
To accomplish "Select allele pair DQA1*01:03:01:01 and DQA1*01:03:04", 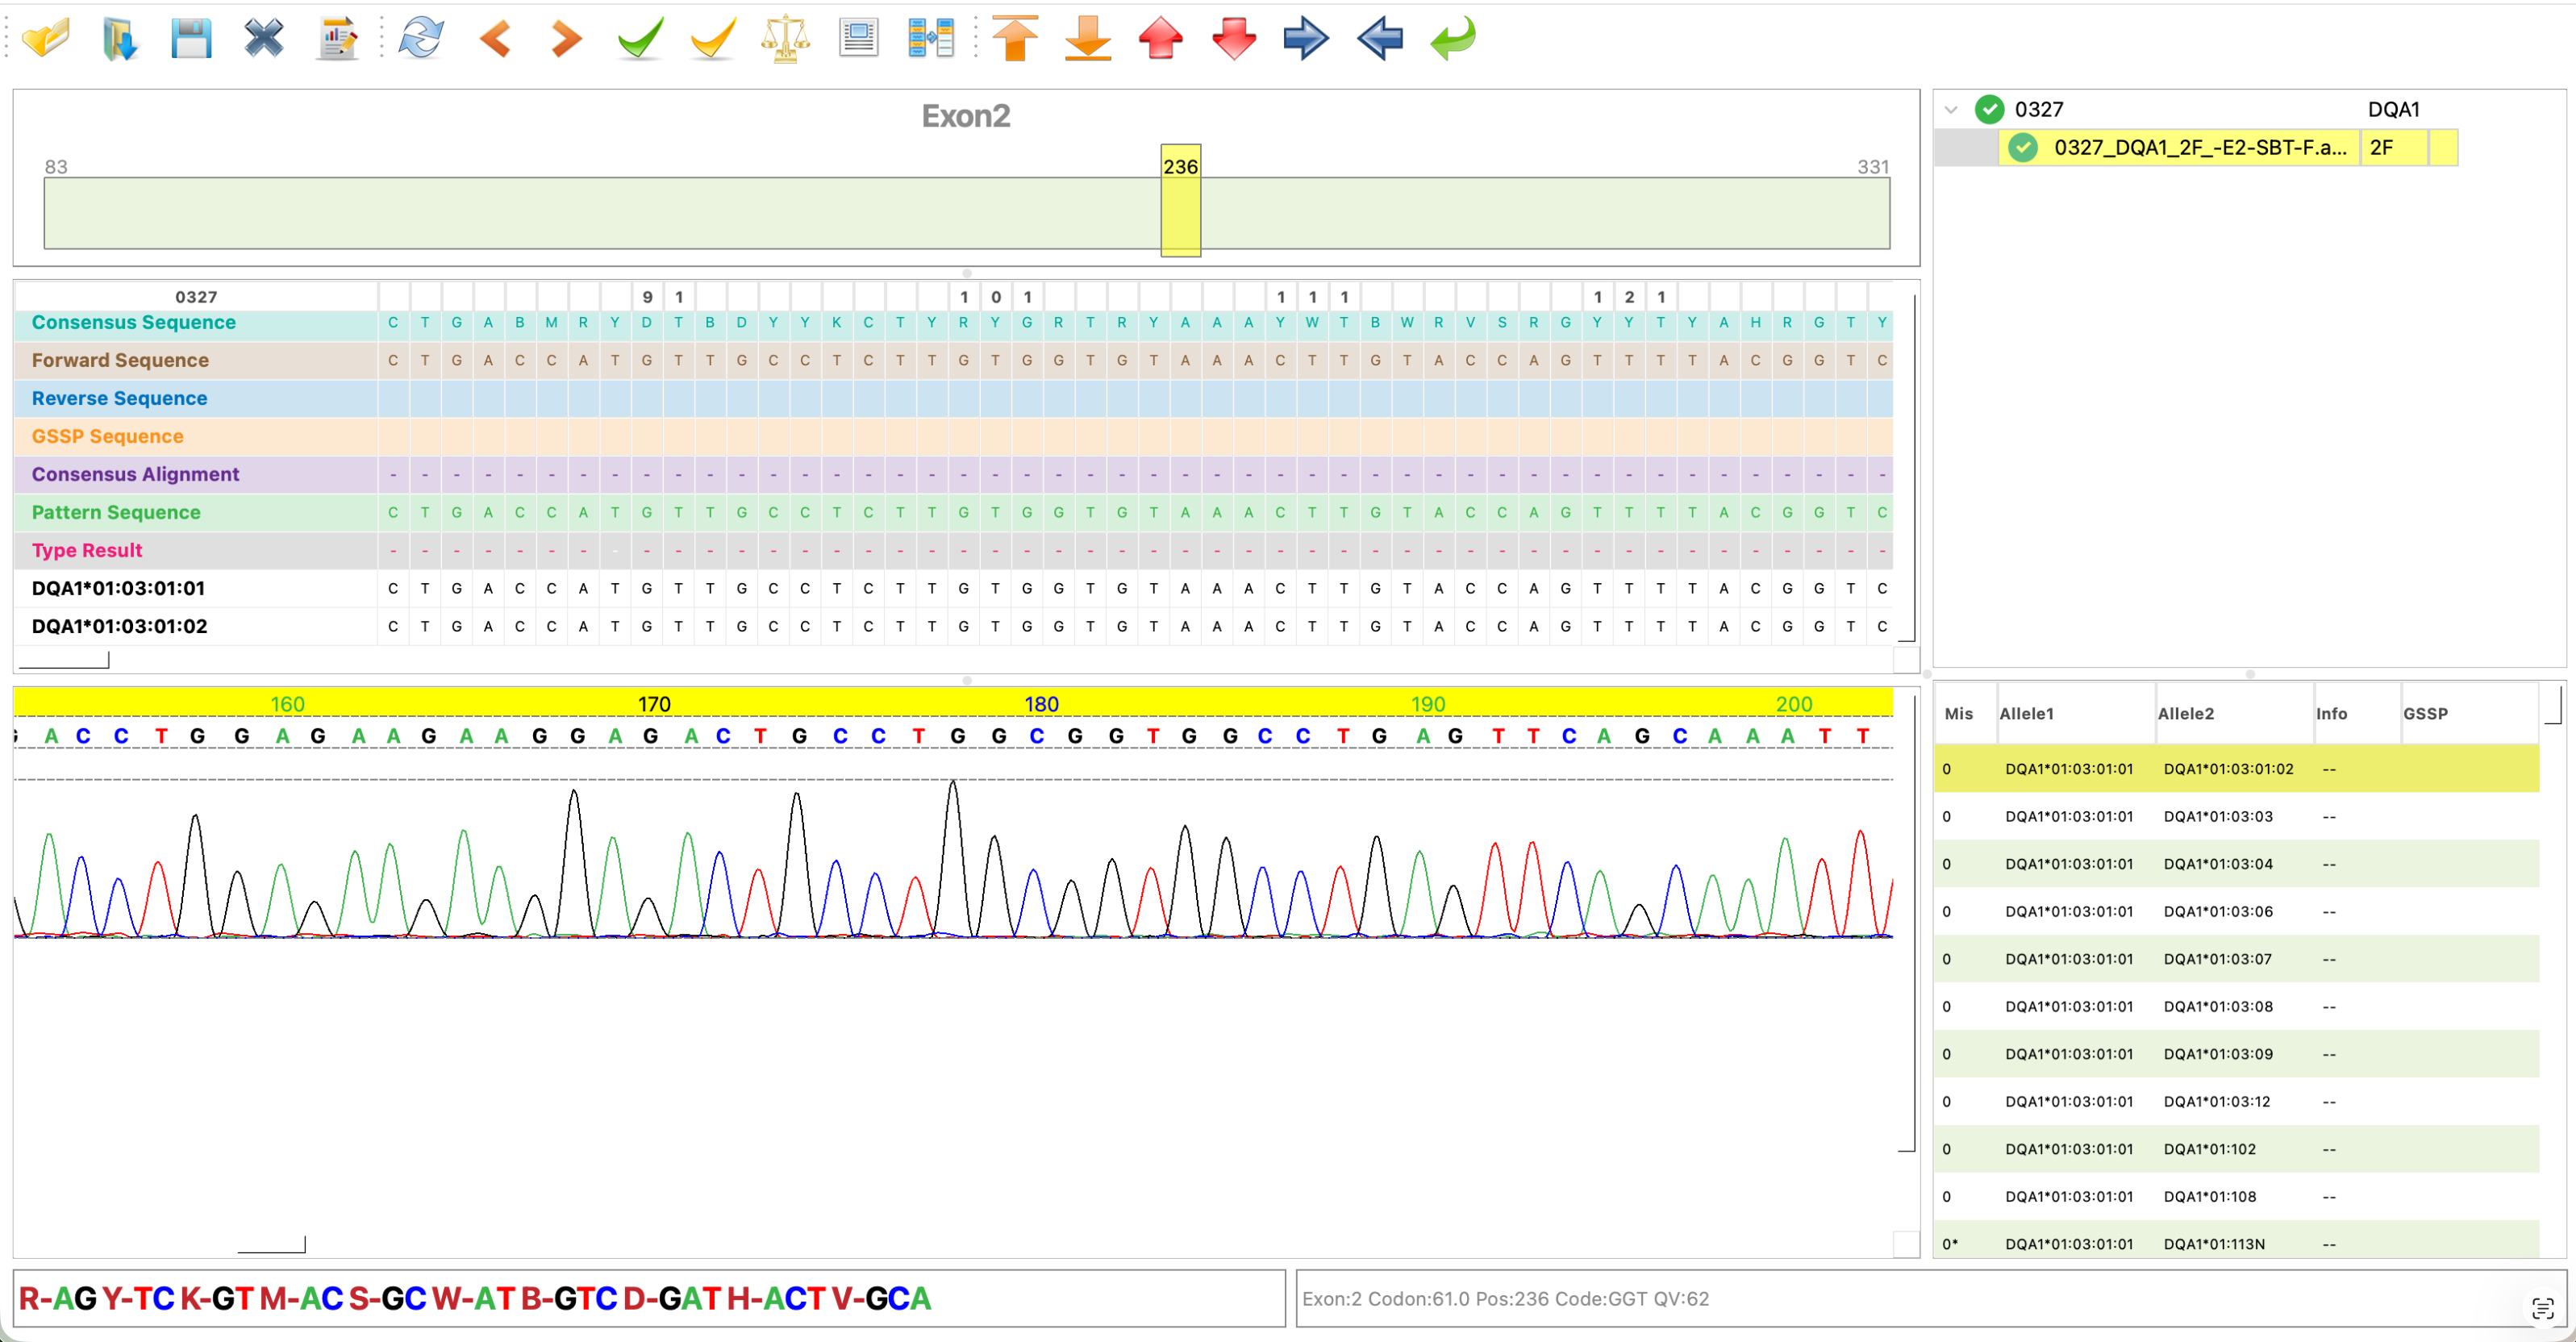I will tap(2150, 863).
